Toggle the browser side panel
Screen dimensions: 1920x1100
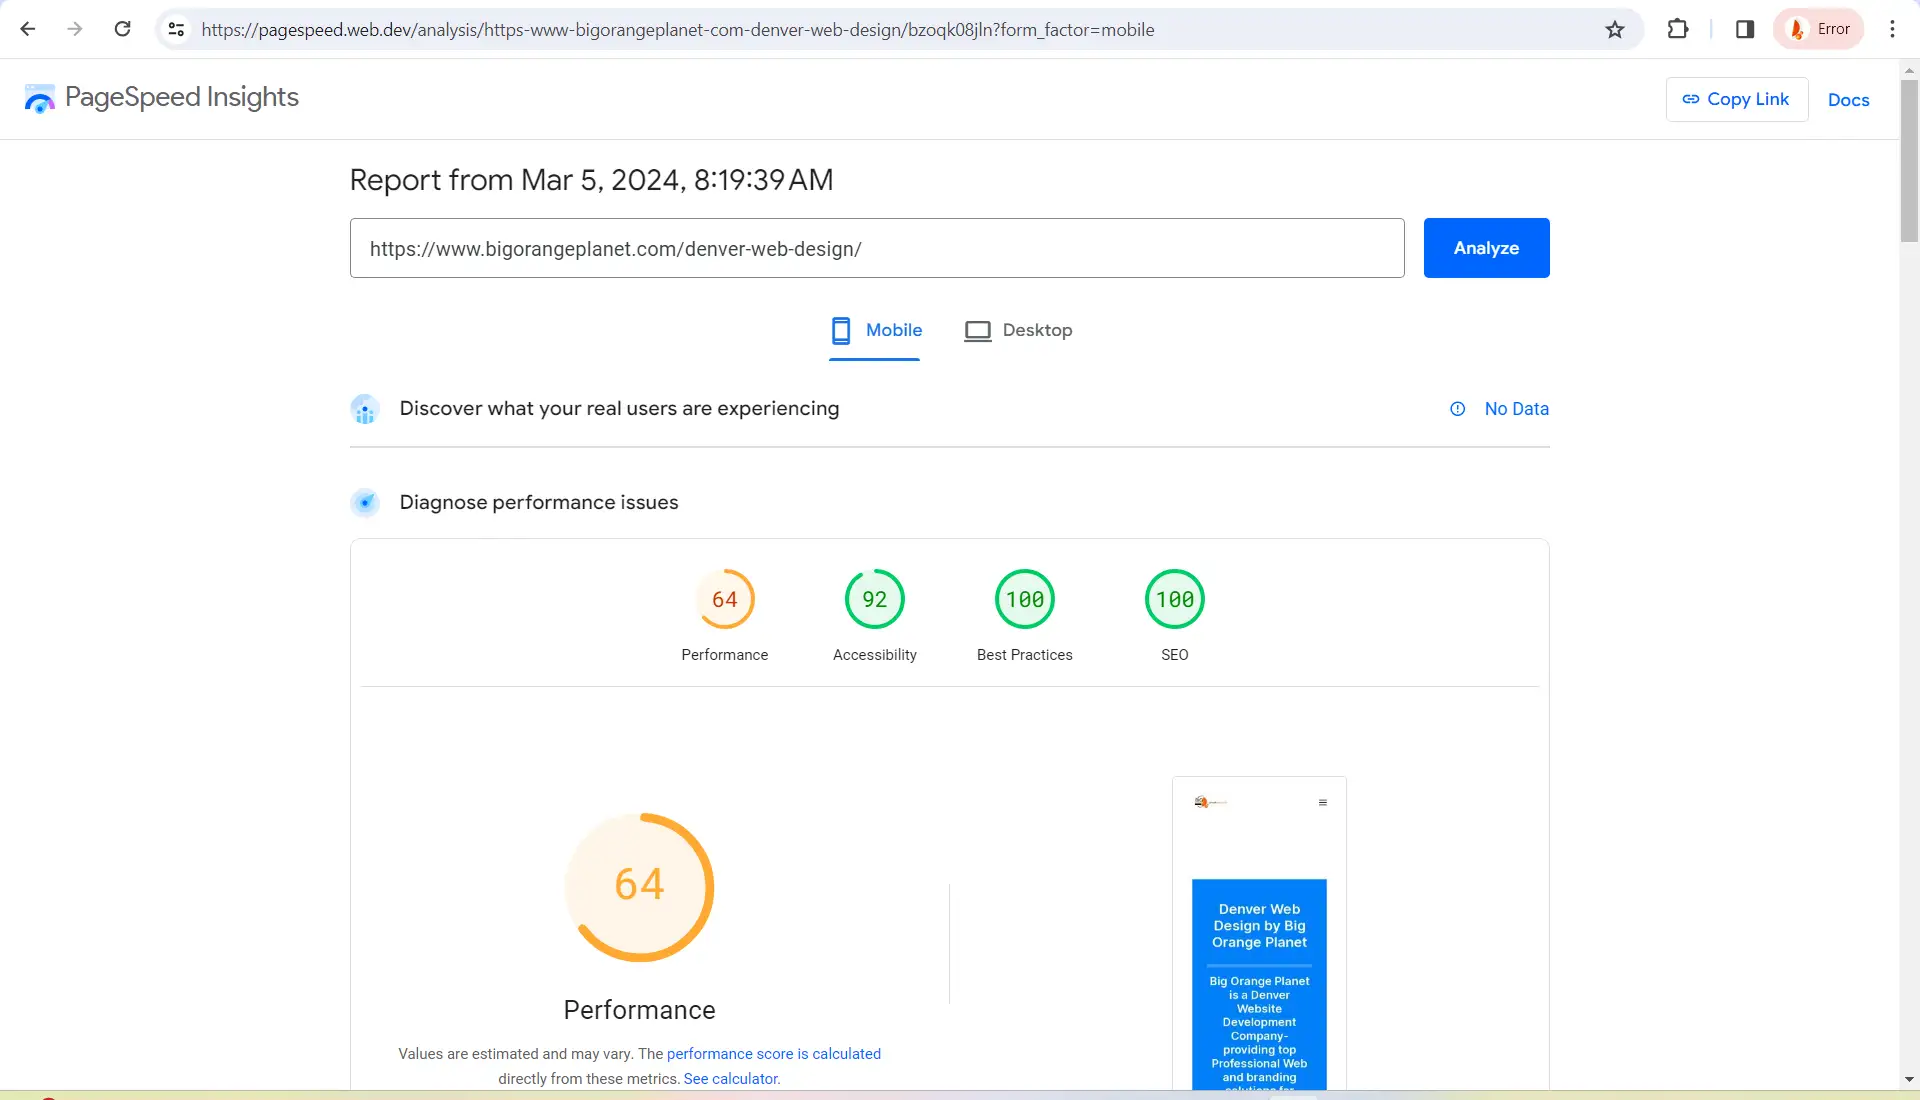[1745, 29]
